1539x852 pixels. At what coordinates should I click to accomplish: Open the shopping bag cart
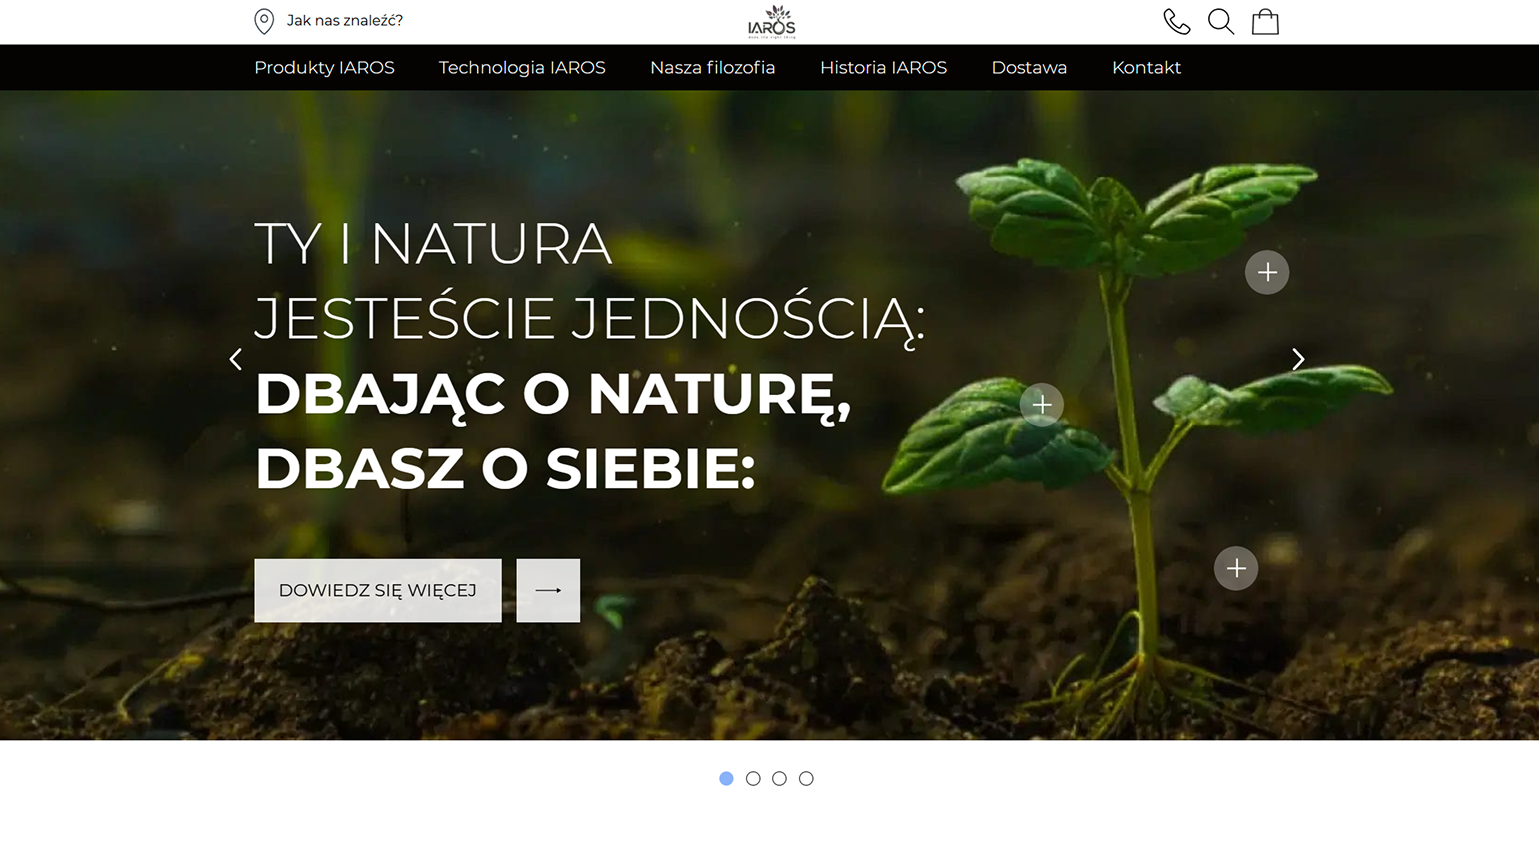(1265, 22)
